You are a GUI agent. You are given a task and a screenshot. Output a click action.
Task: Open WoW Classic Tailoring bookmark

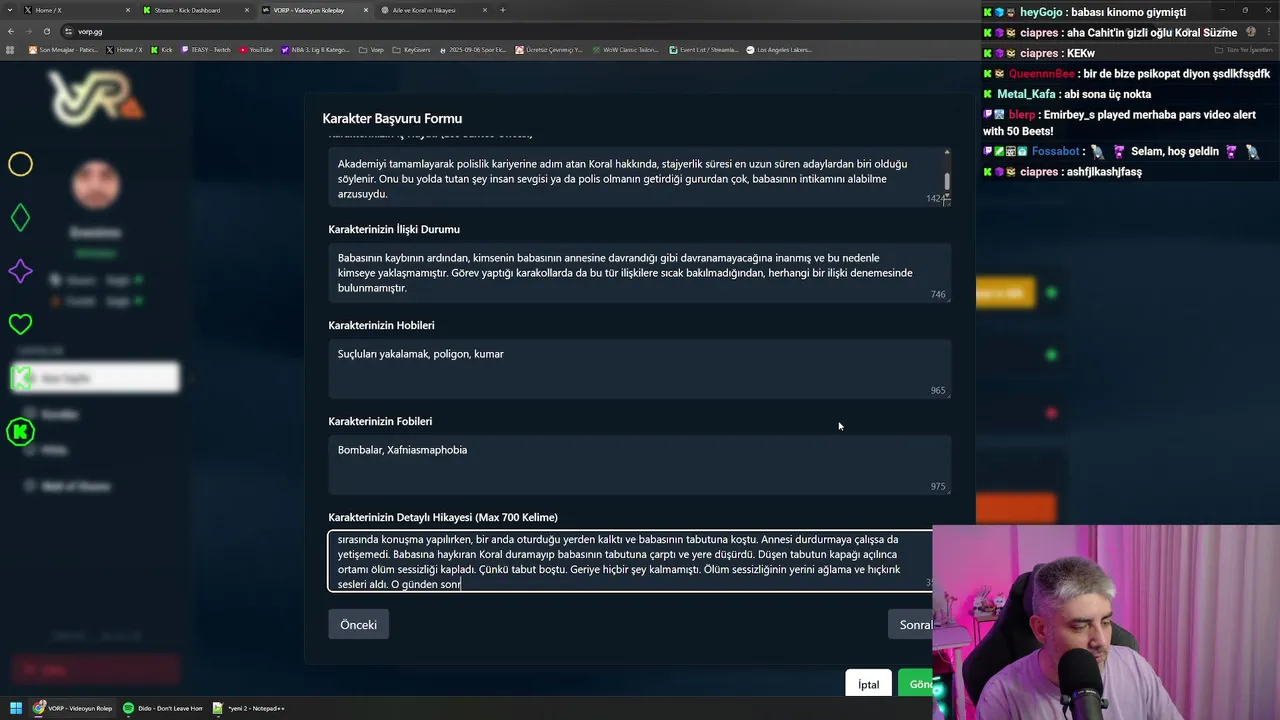click(626, 49)
